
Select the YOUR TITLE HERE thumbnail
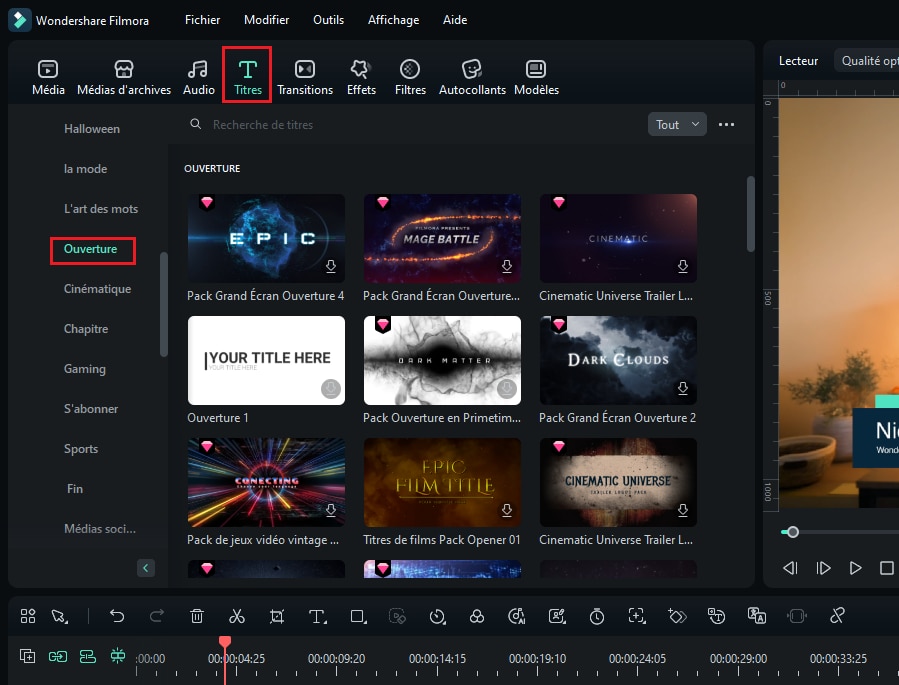pos(267,361)
